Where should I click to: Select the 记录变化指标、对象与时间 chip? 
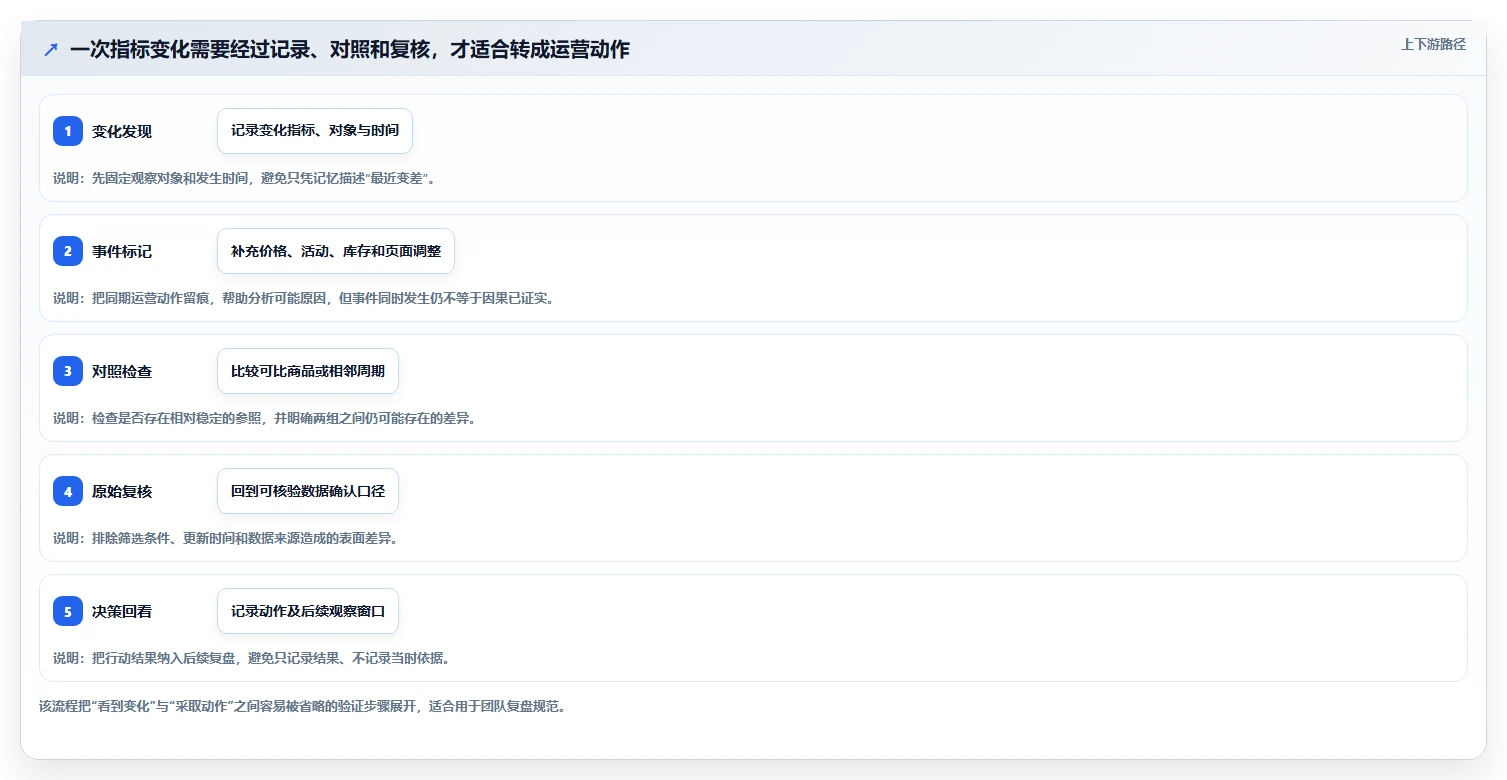[x=315, y=131]
